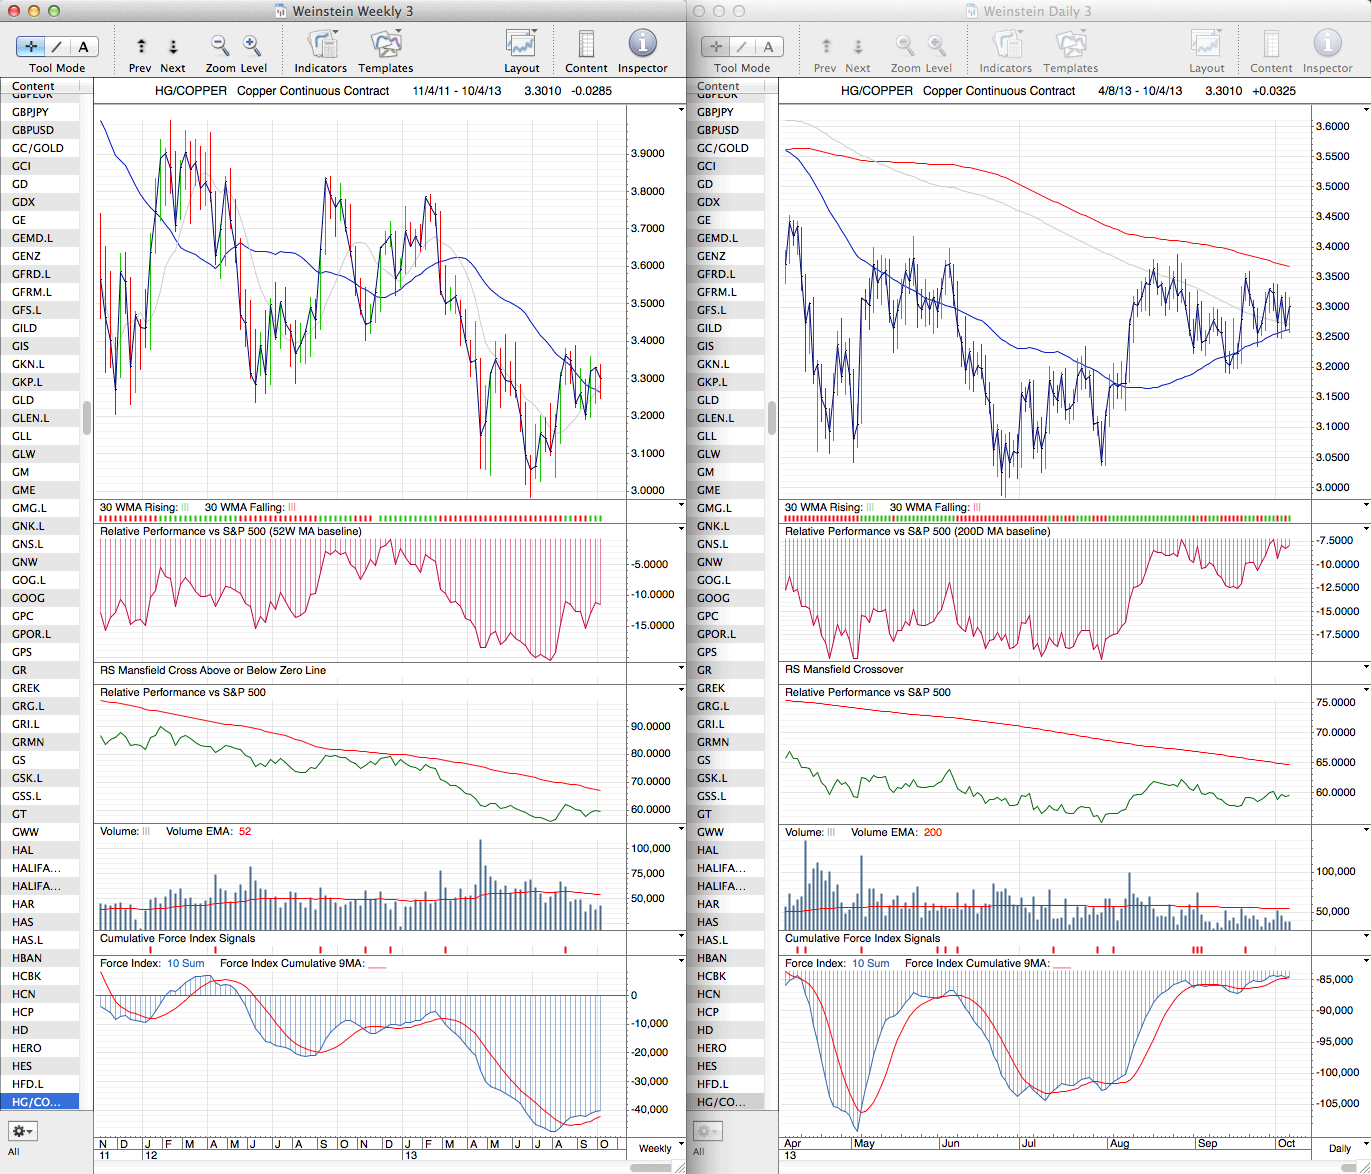The height and width of the screenshot is (1174, 1371).
Task: Toggle the Content sidebar icon in Weekly toolbar
Action: 586,45
